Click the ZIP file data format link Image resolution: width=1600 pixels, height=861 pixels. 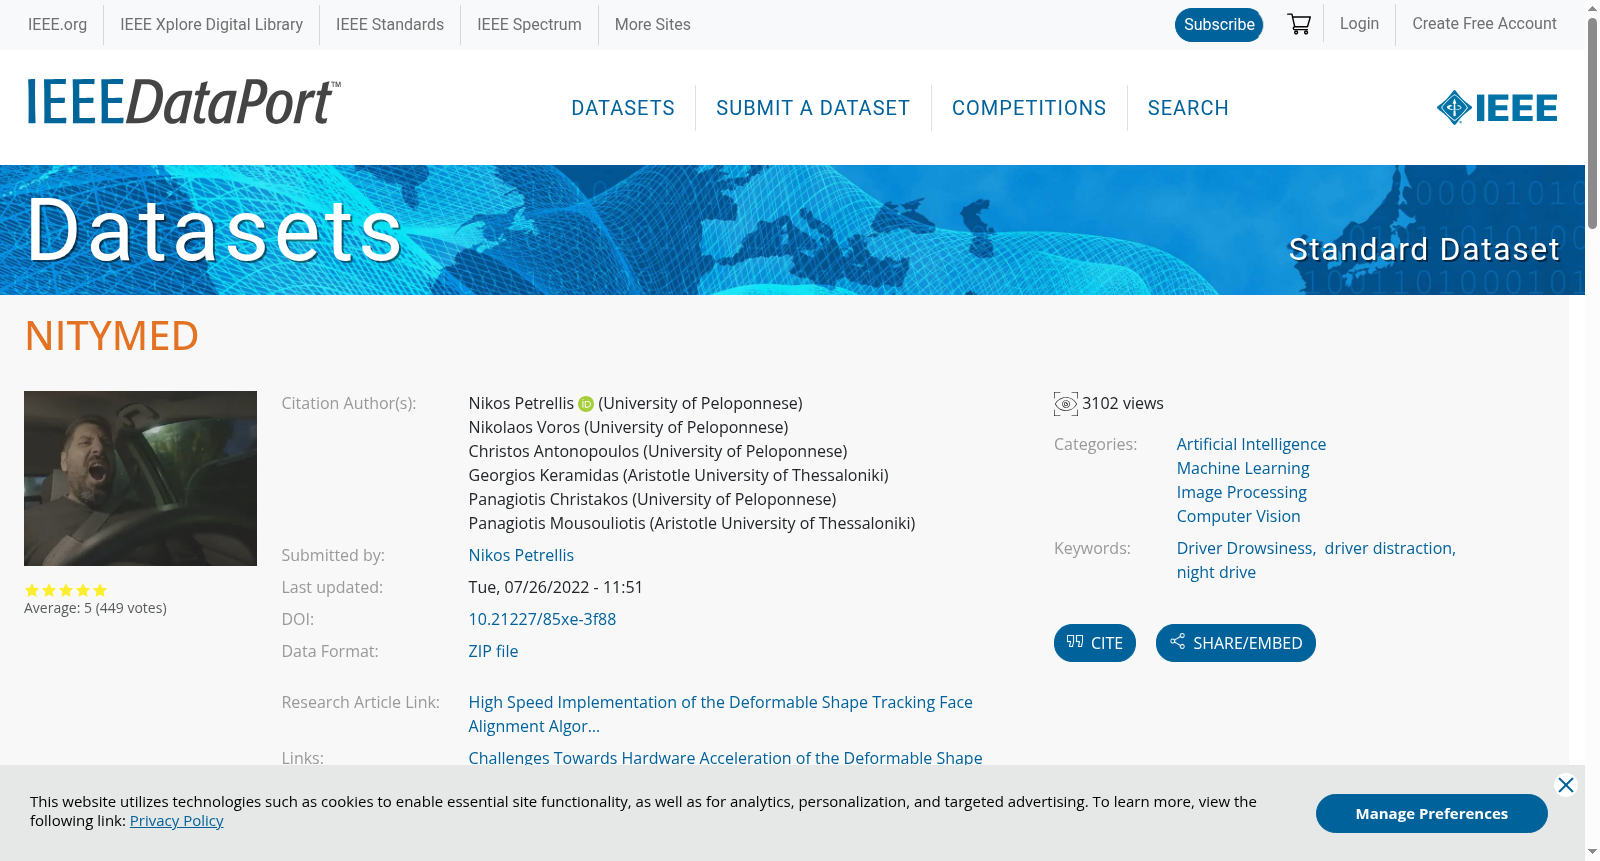click(x=493, y=651)
